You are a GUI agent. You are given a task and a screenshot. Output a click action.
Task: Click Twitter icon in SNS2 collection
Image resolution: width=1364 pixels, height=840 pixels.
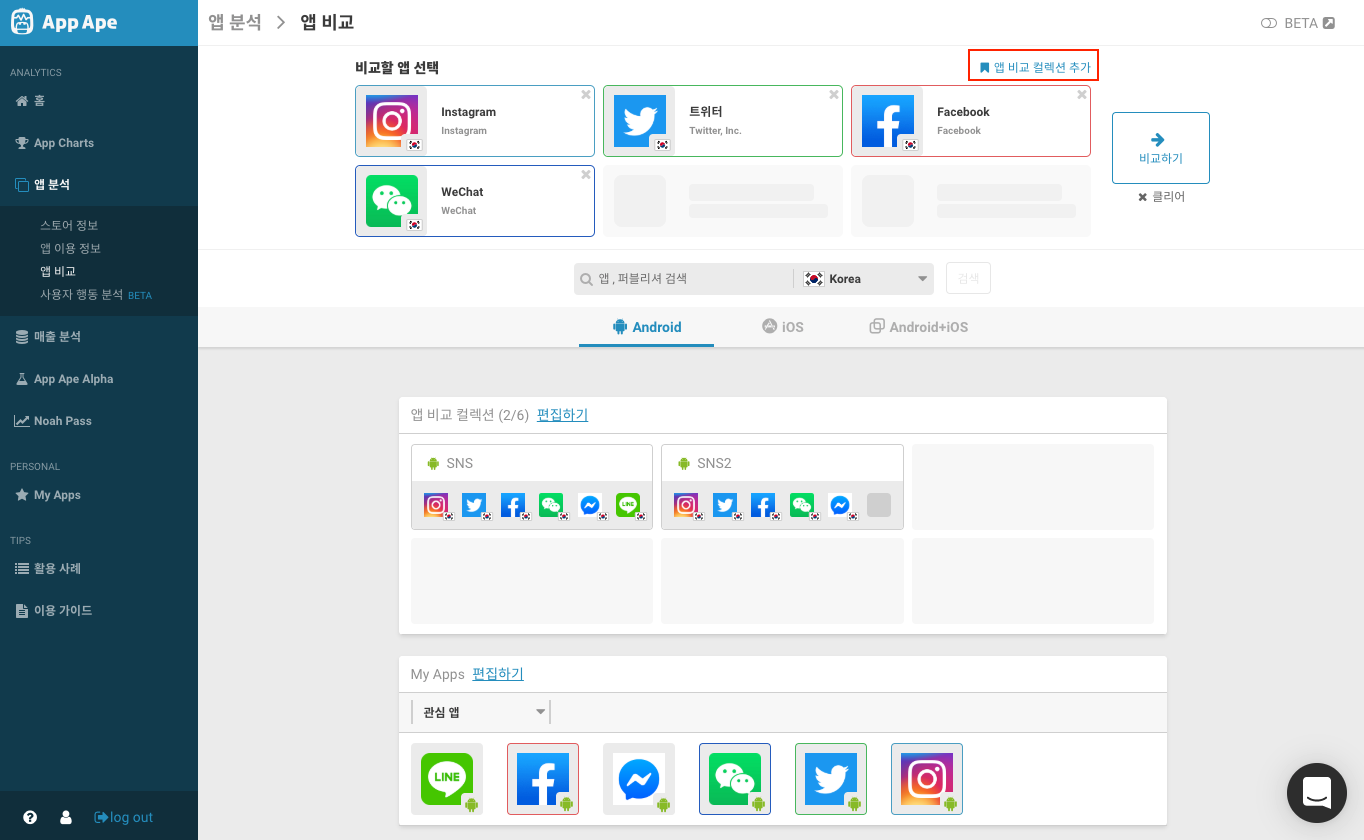[x=725, y=505]
